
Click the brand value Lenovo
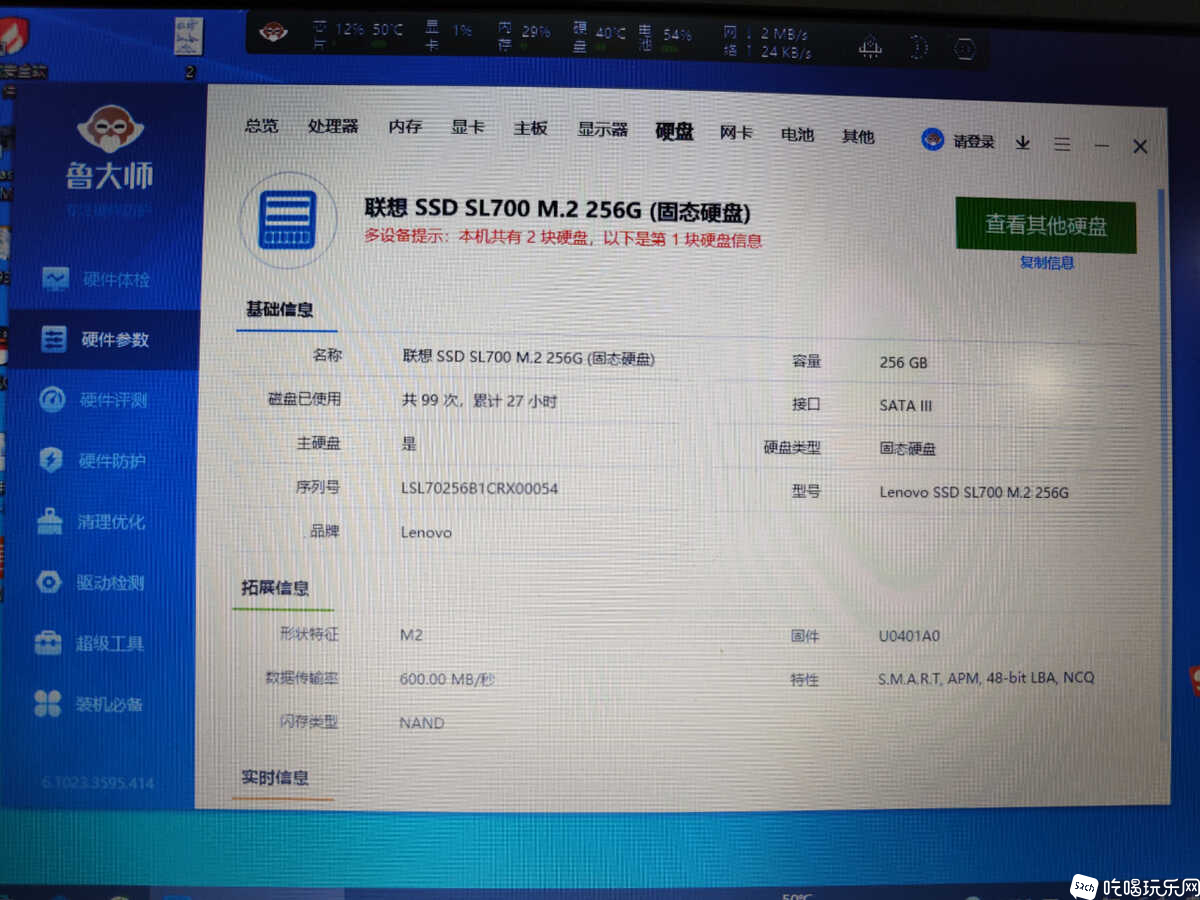coord(426,532)
